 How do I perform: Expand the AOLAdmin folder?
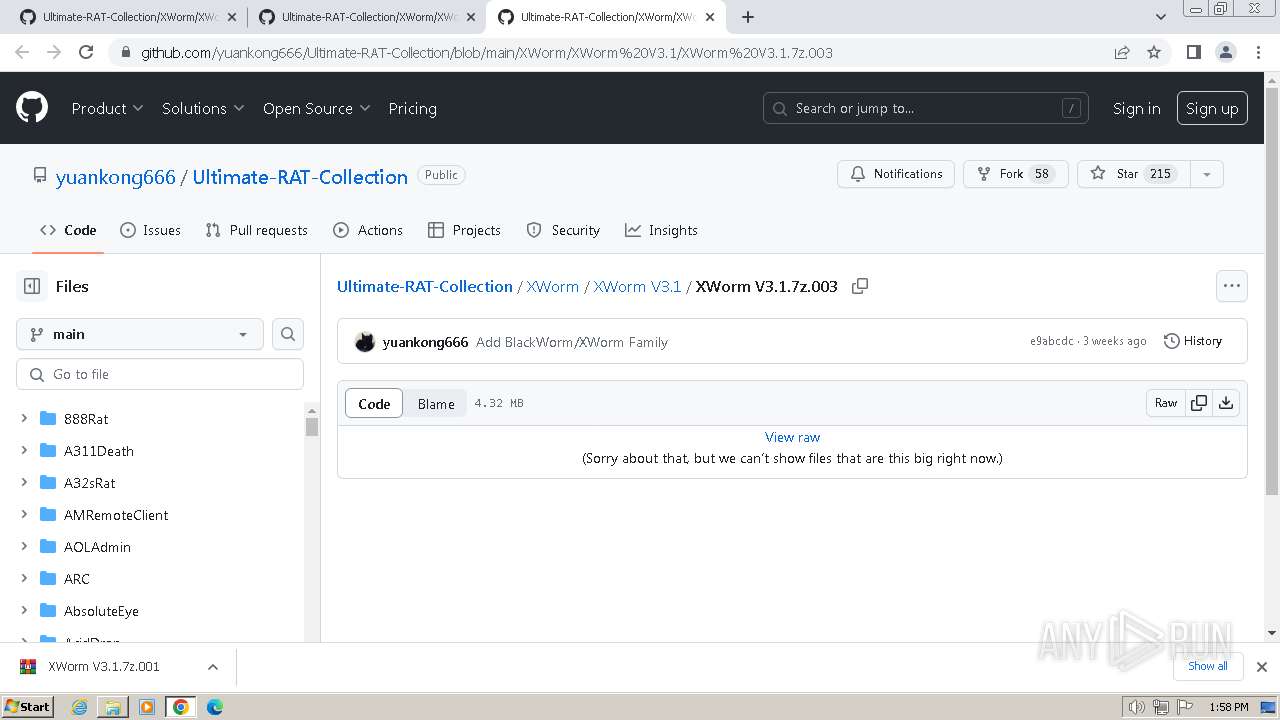24,547
